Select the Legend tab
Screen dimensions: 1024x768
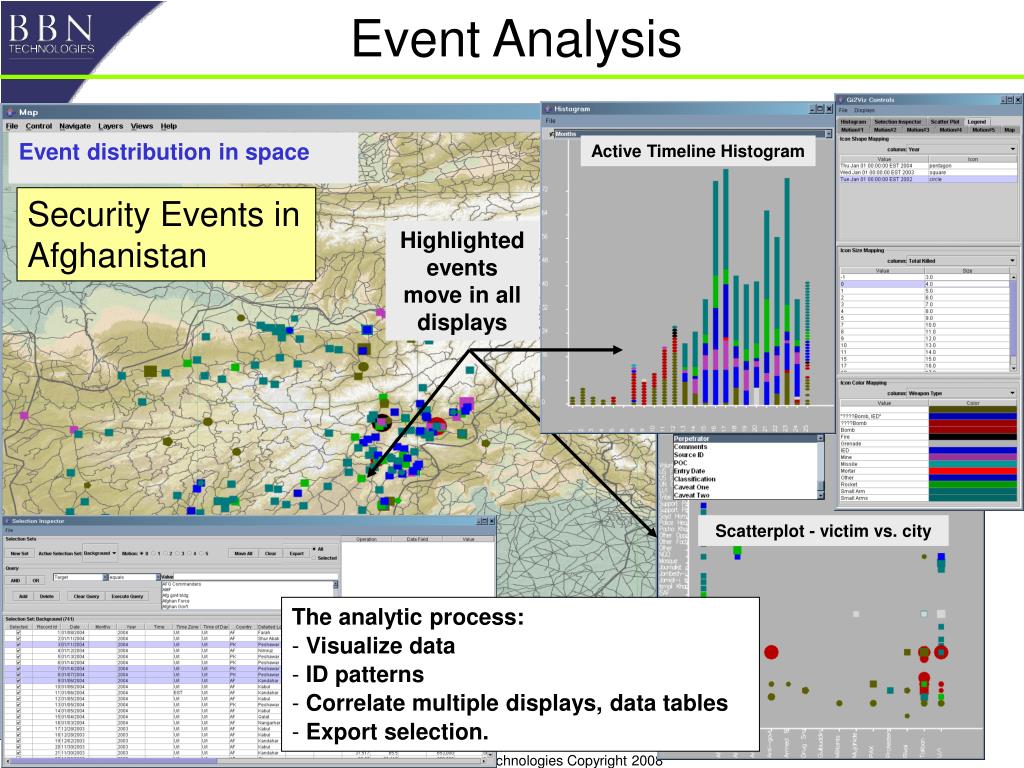coord(977,122)
